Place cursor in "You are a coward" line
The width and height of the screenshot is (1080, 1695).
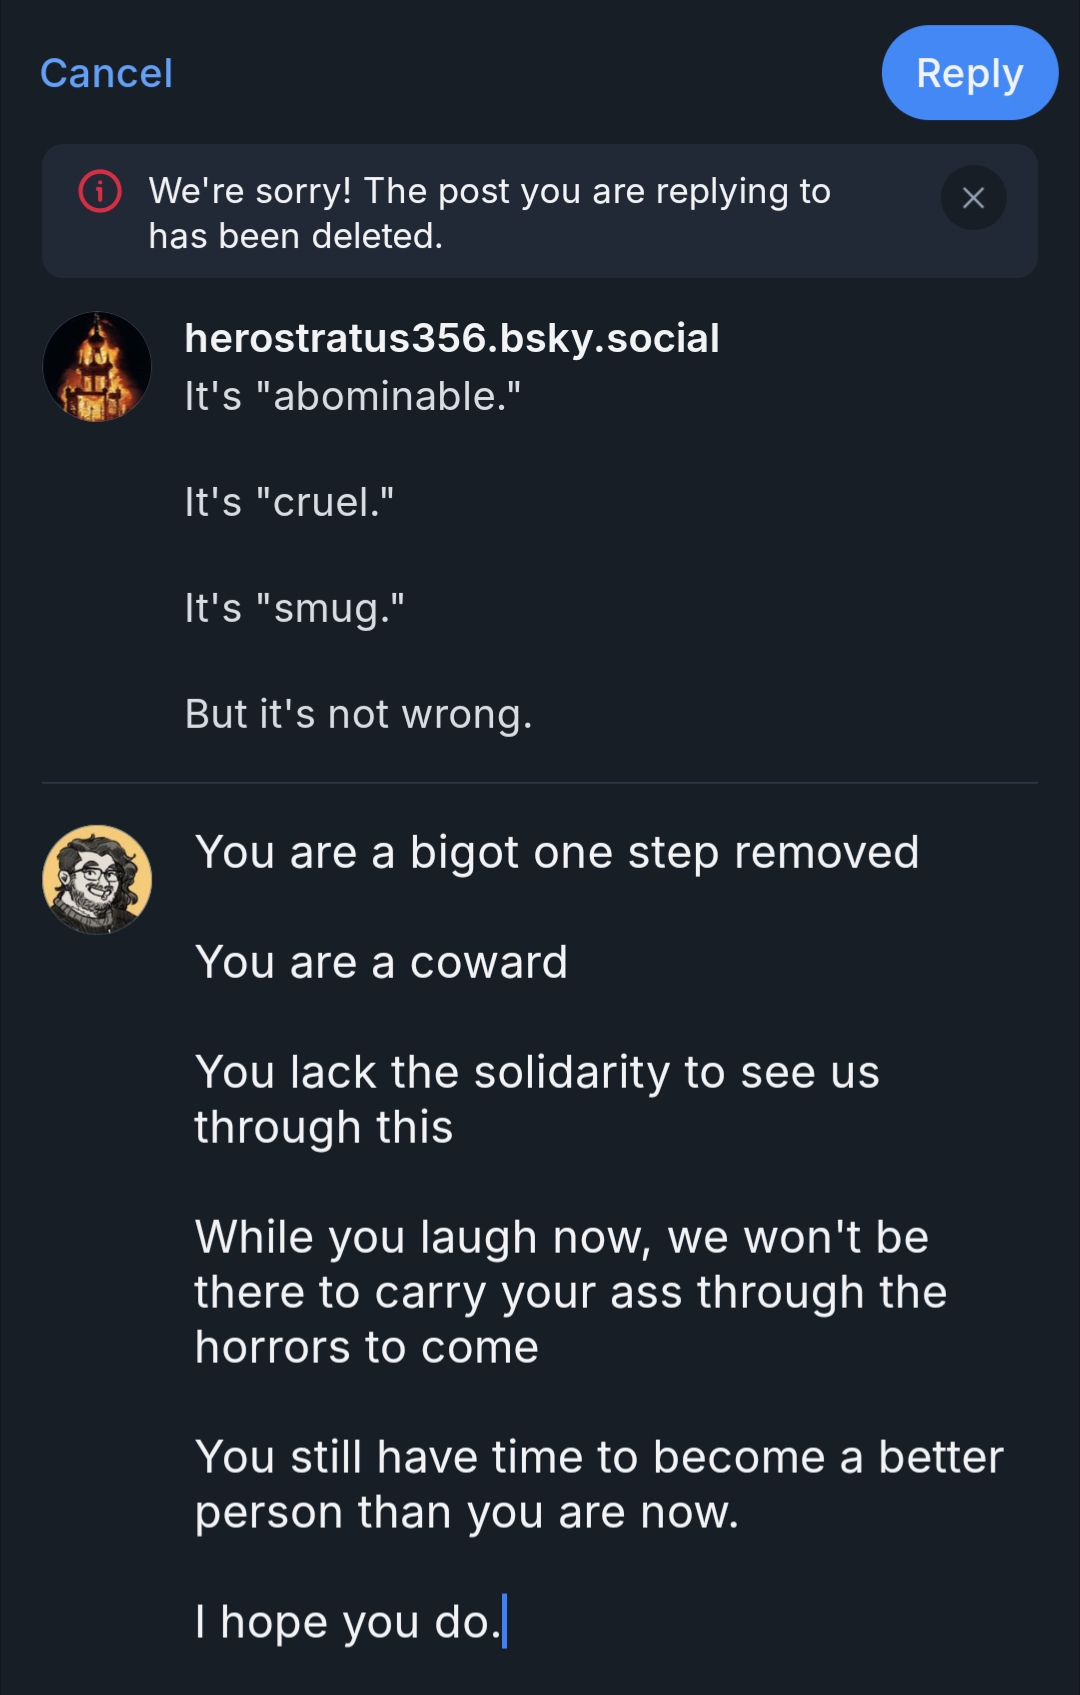tap(381, 963)
